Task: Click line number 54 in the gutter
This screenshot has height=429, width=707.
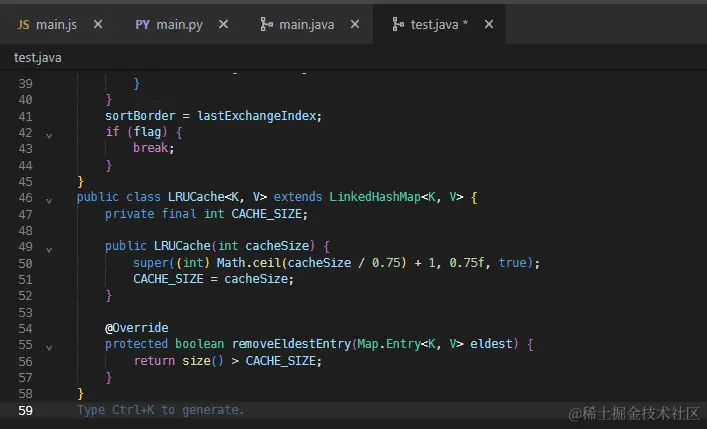Action: [26, 328]
